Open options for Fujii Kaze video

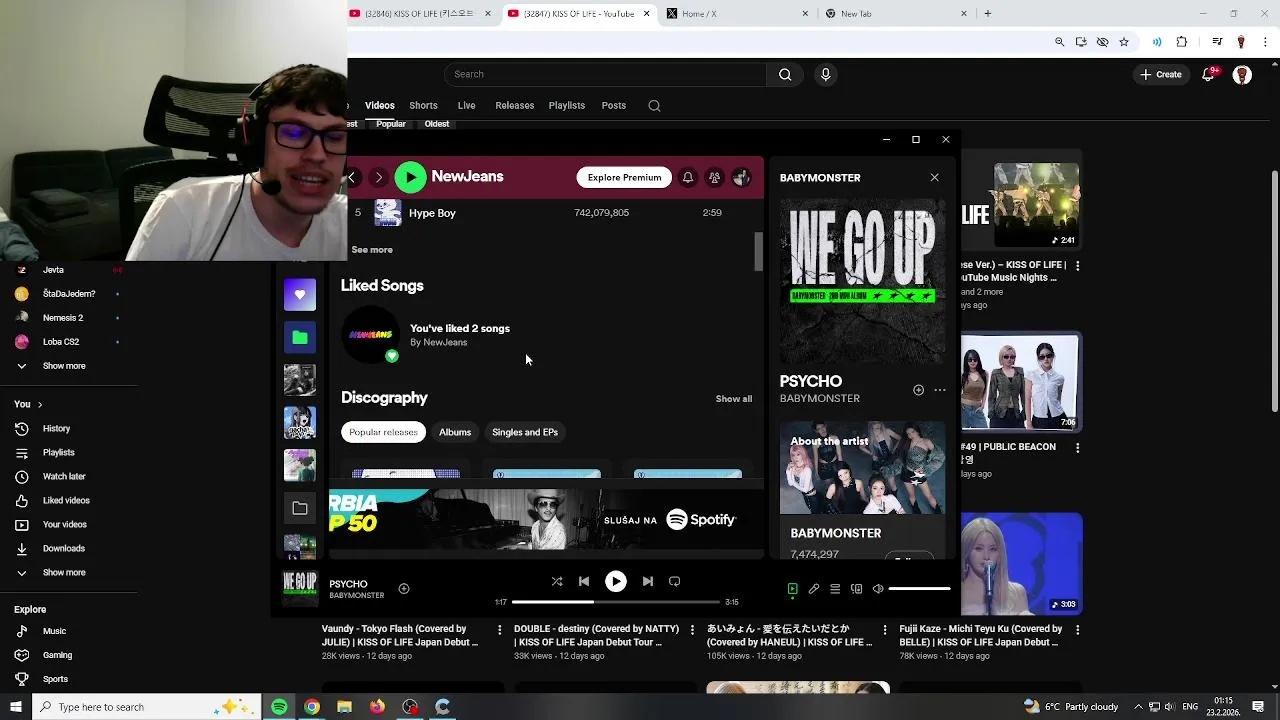pyautogui.click(x=1077, y=630)
